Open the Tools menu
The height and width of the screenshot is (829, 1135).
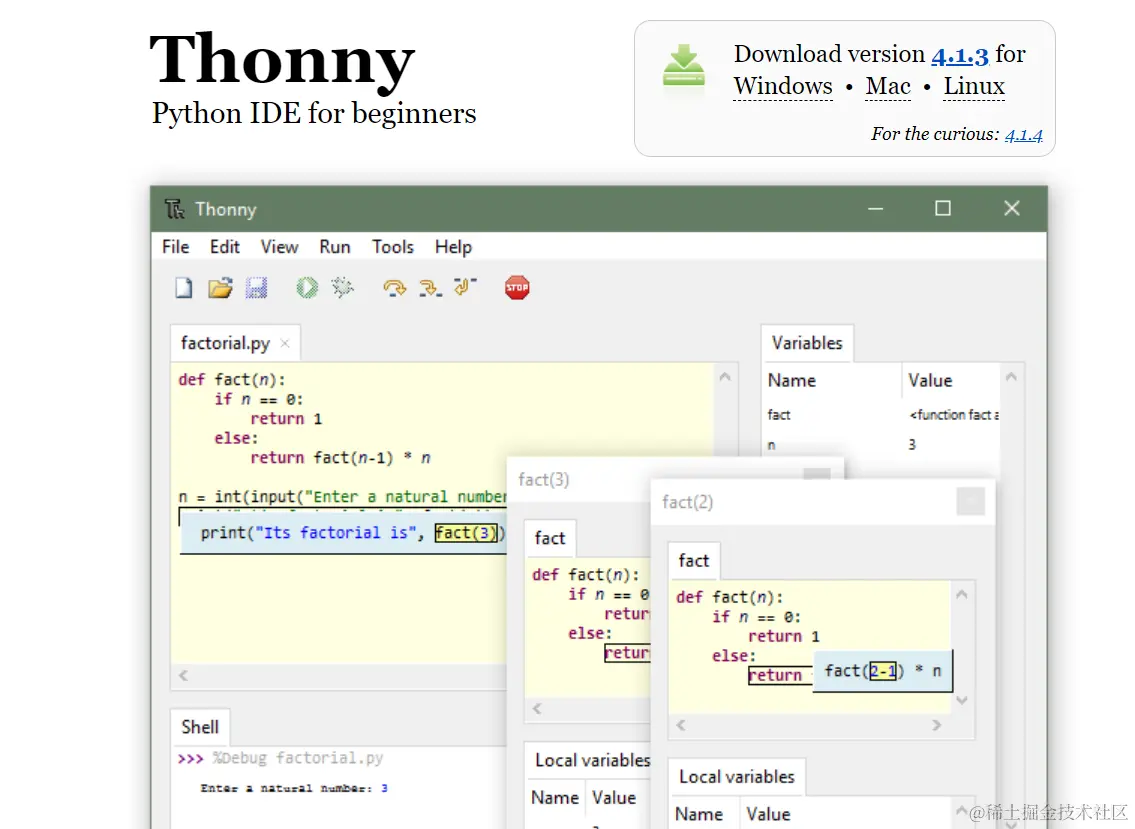(x=392, y=247)
